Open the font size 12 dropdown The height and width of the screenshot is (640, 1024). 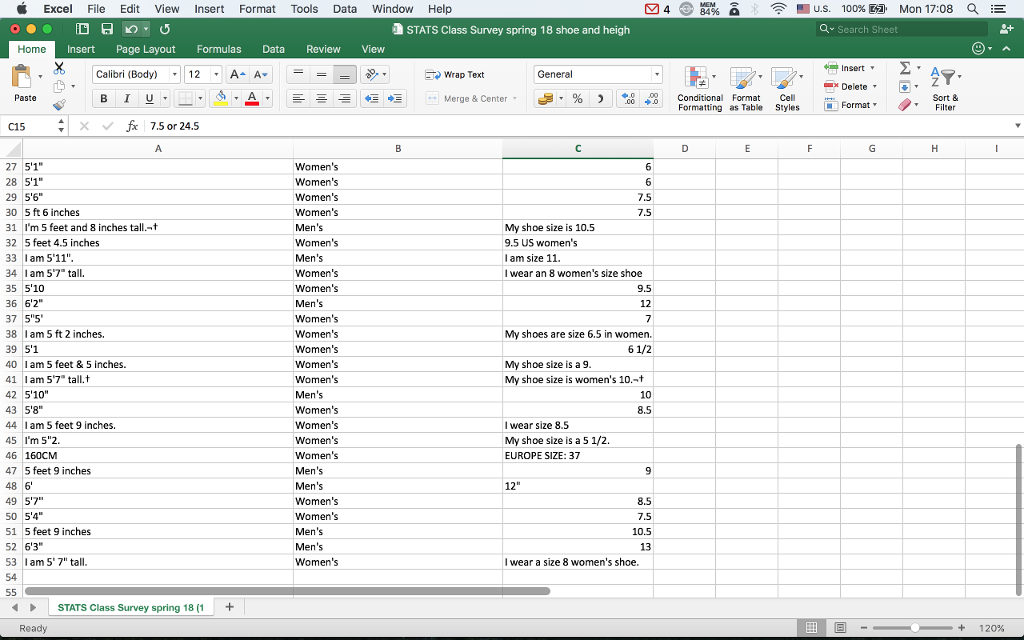click(x=216, y=74)
